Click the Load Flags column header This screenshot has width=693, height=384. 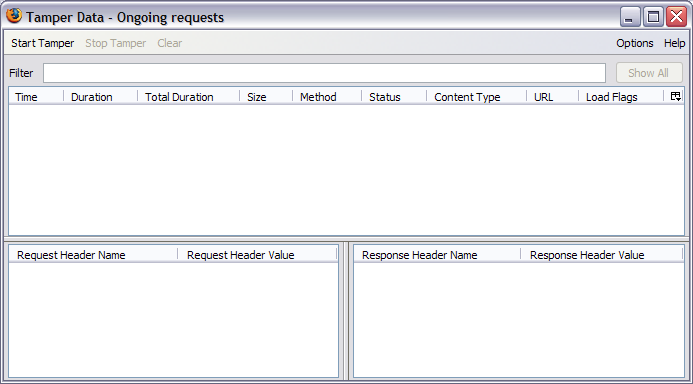(x=621, y=97)
